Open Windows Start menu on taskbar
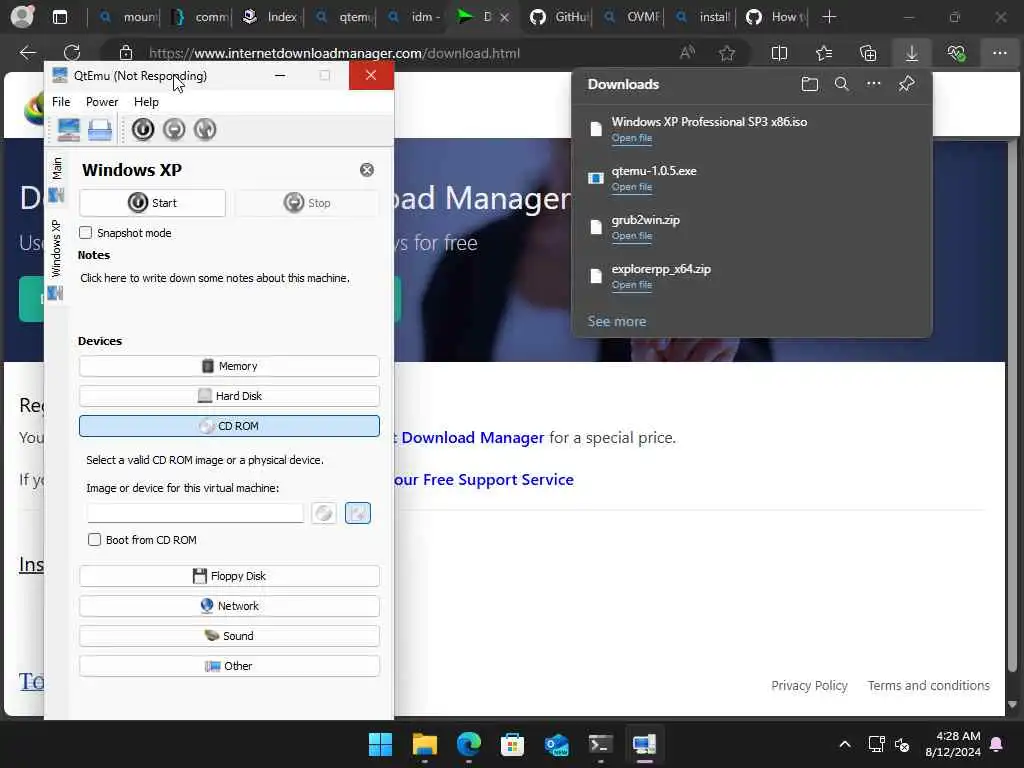Viewport: 1024px width, 768px height. point(380,744)
